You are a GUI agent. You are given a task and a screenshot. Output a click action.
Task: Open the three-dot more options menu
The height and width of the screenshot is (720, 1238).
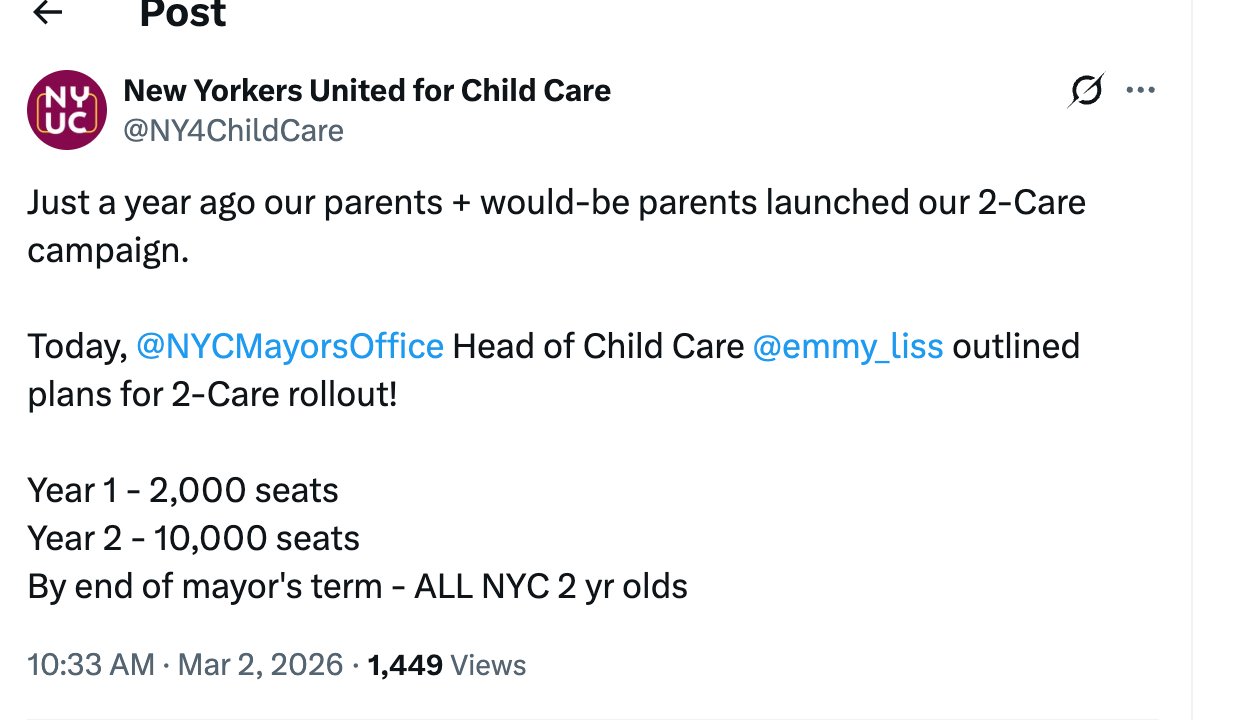[x=1140, y=91]
